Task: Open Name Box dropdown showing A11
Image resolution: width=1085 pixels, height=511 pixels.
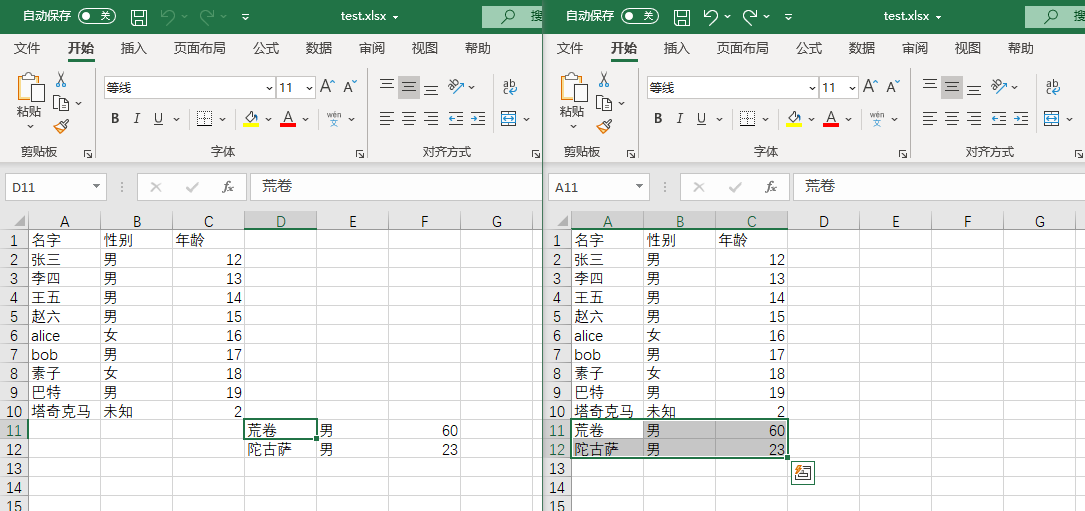Action: coord(639,187)
